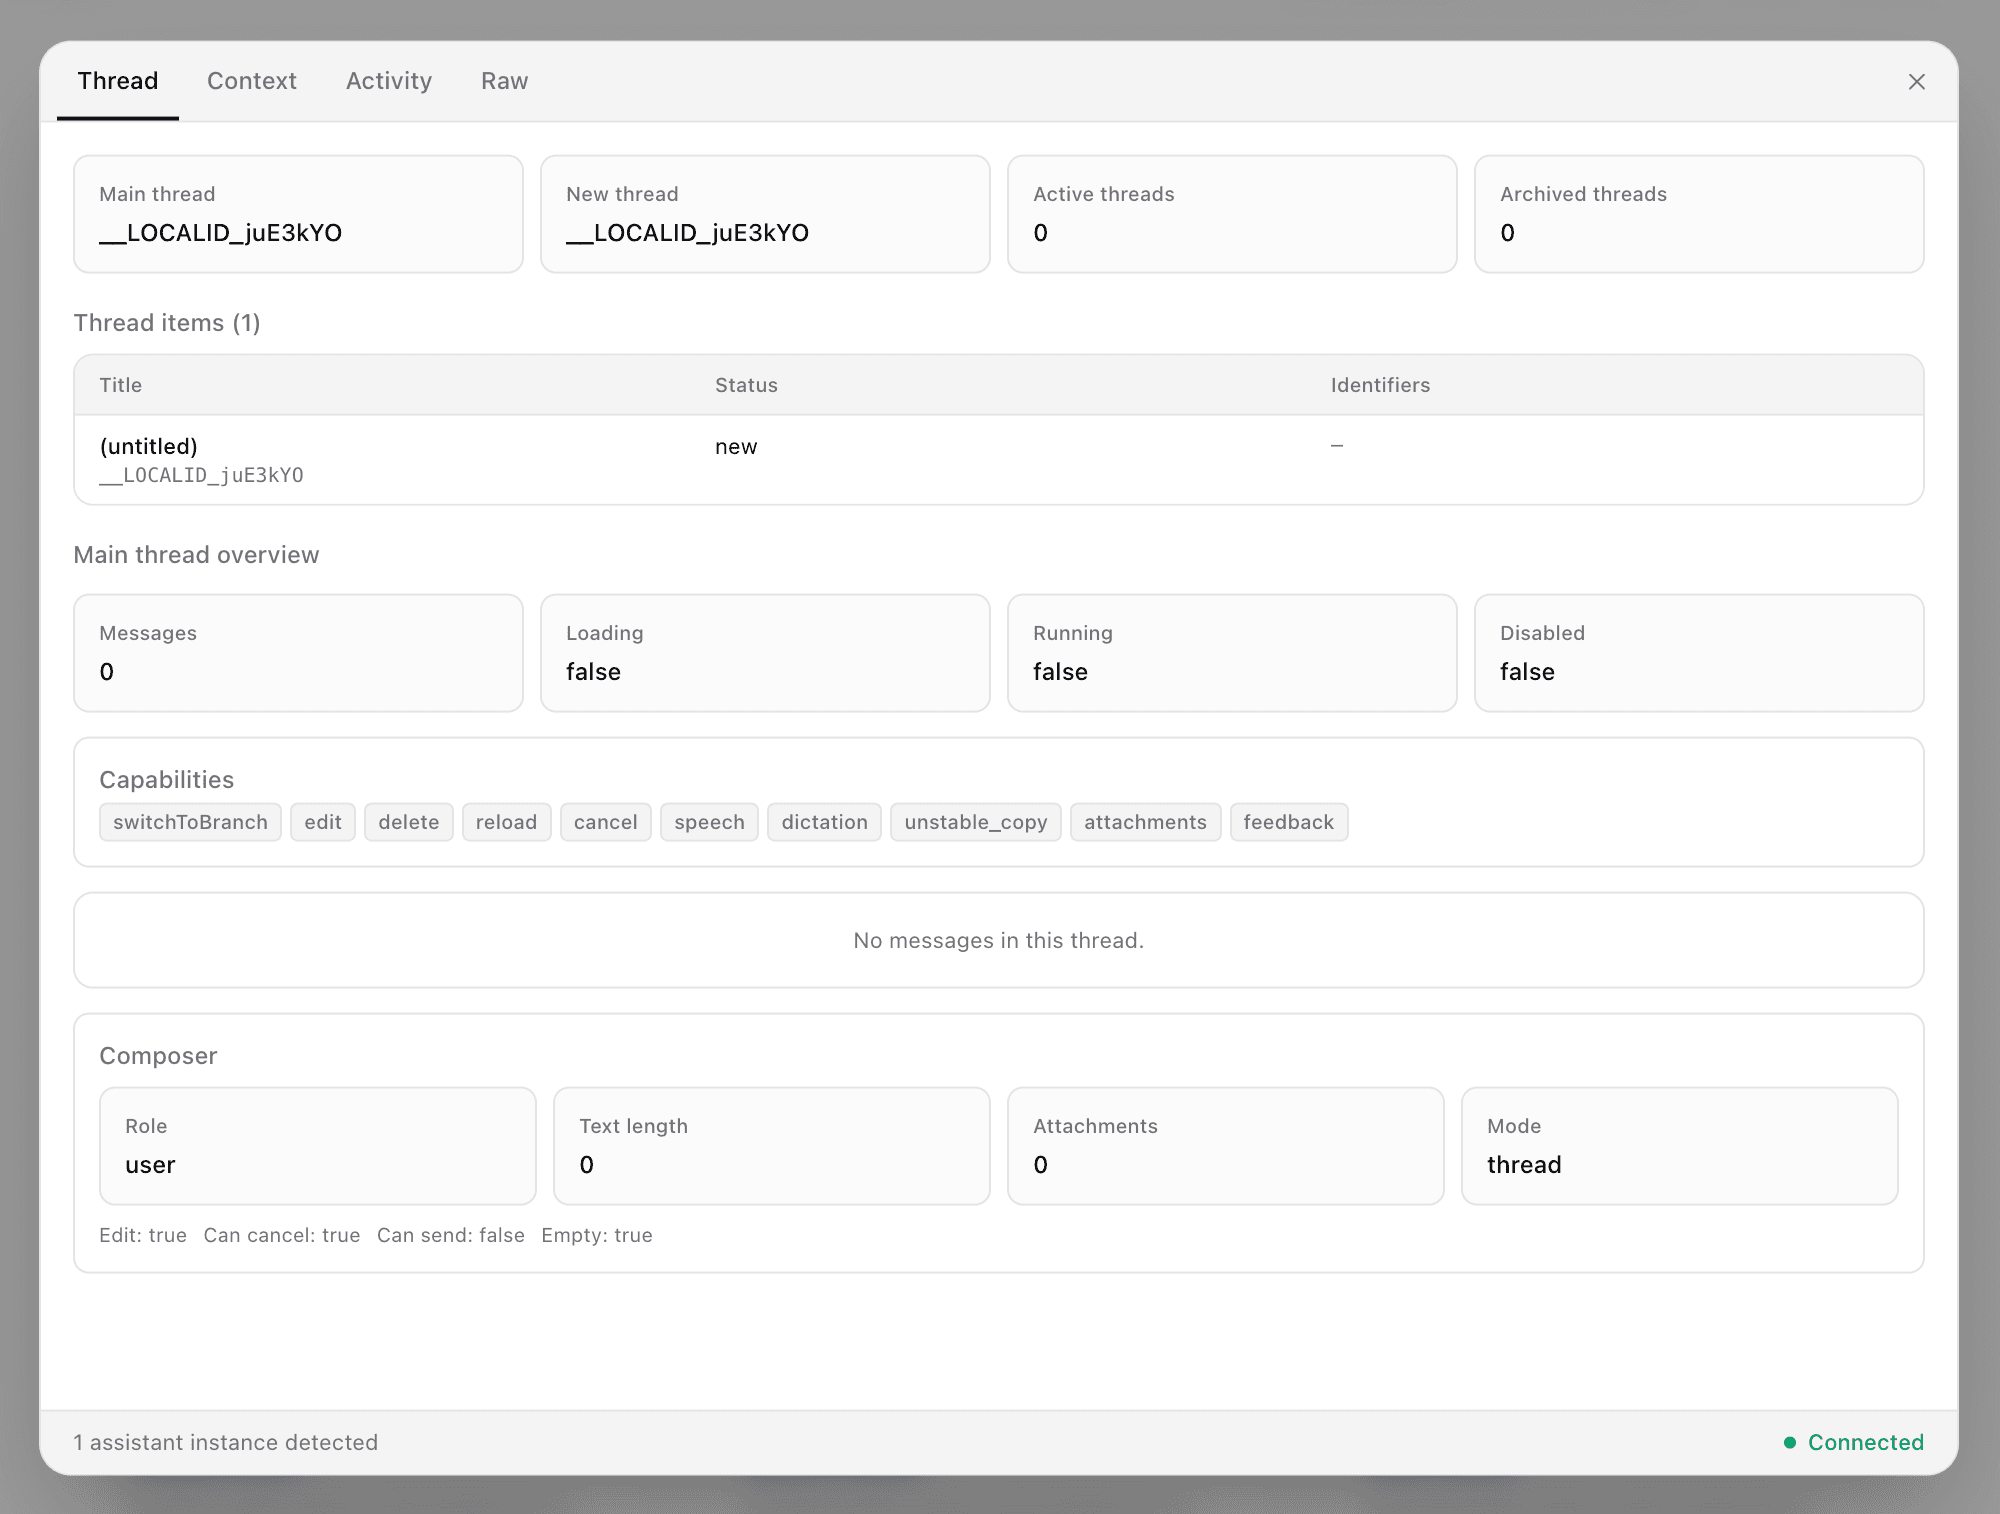The height and width of the screenshot is (1514, 2000).
Task: Click the switchToBranch capability chip
Action: click(x=190, y=822)
